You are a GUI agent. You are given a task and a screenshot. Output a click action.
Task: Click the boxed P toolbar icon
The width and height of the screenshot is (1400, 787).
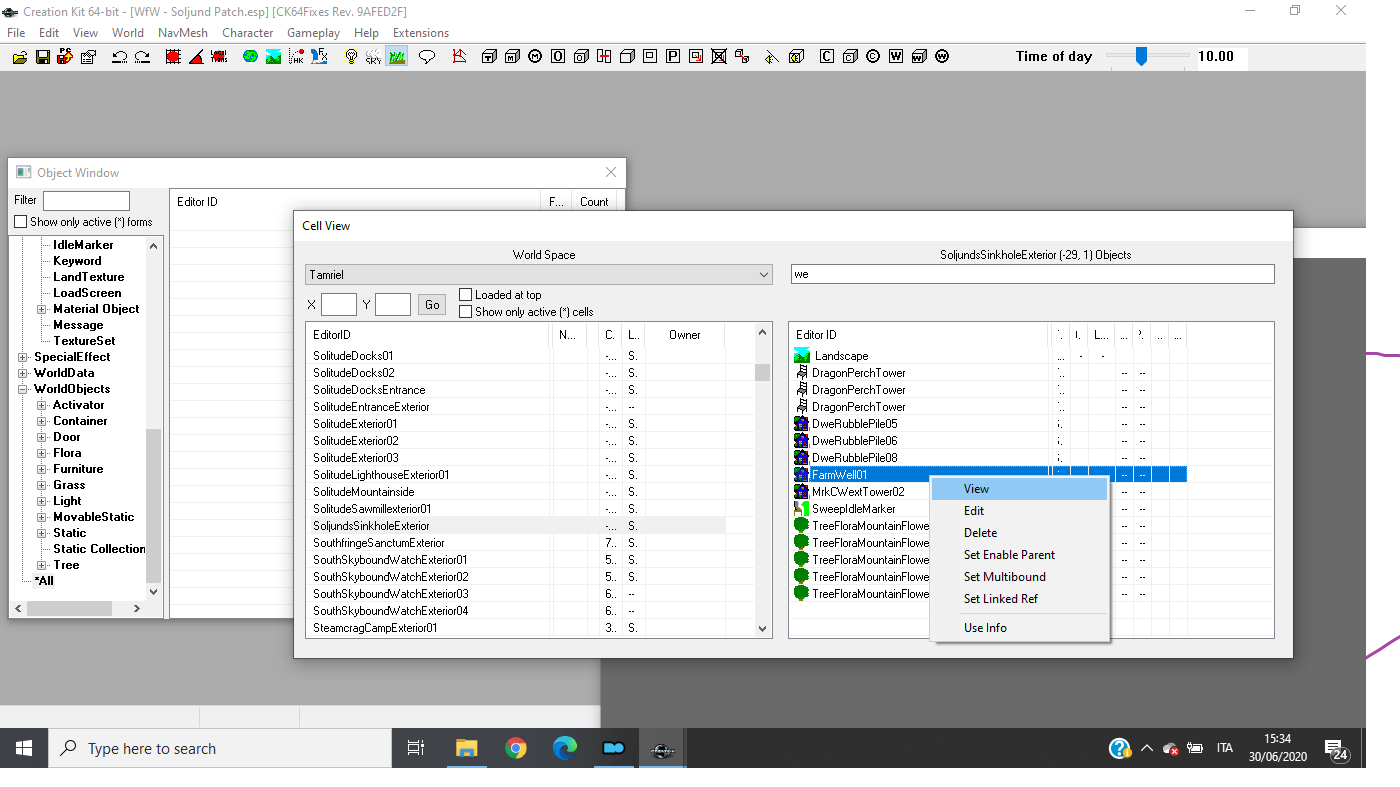673,57
